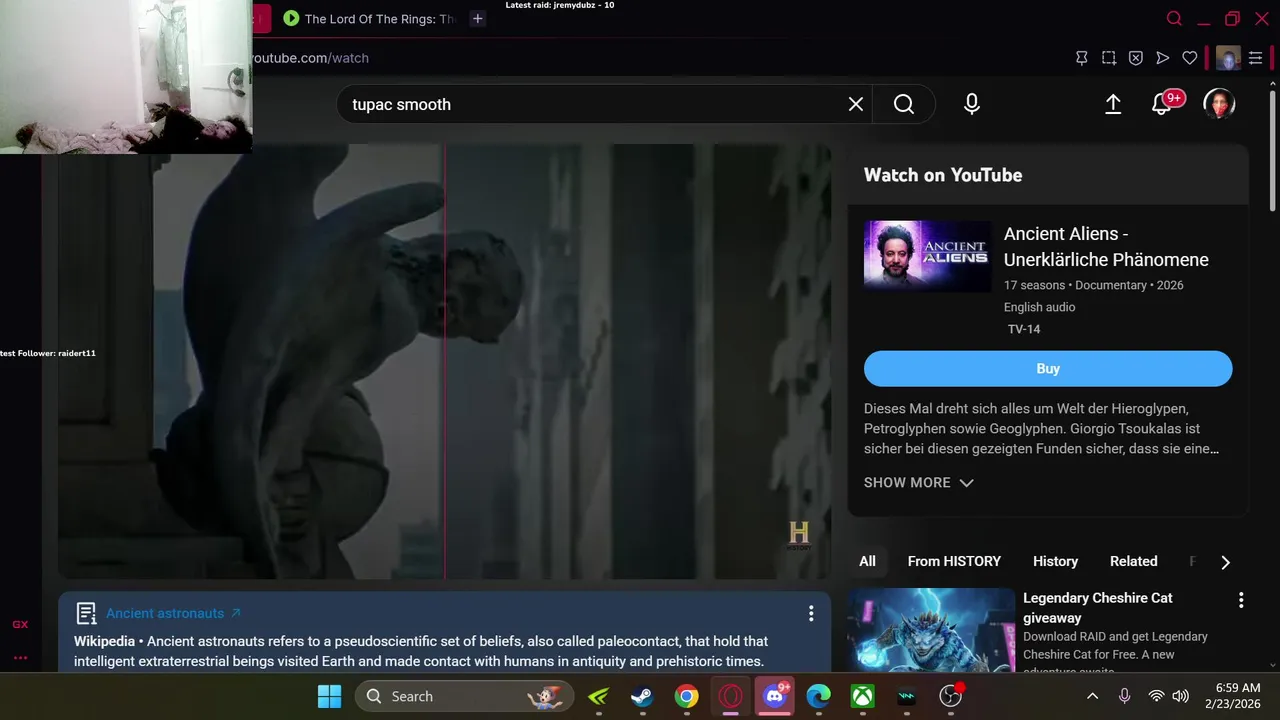The image size is (1280, 720).
Task: Open Xbox app from the taskbar
Action: pos(862,696)
